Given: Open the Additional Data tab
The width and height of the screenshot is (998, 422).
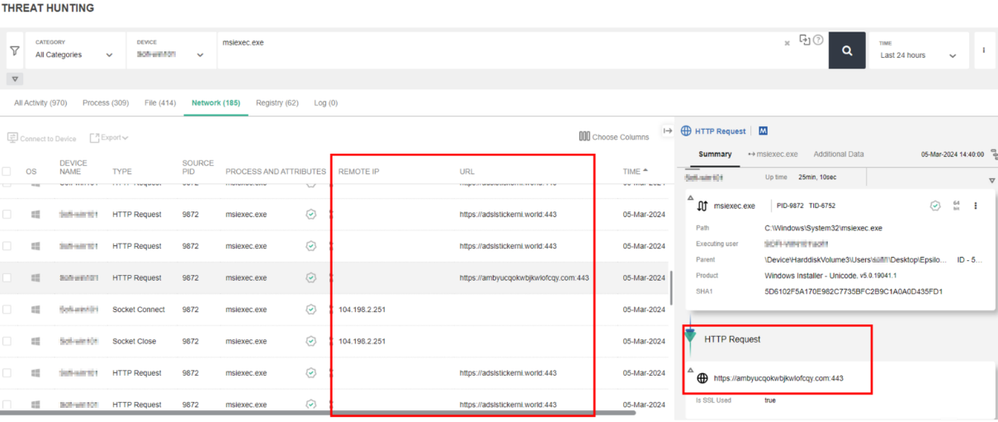Looking at the screenshot, I should point(839,154).
